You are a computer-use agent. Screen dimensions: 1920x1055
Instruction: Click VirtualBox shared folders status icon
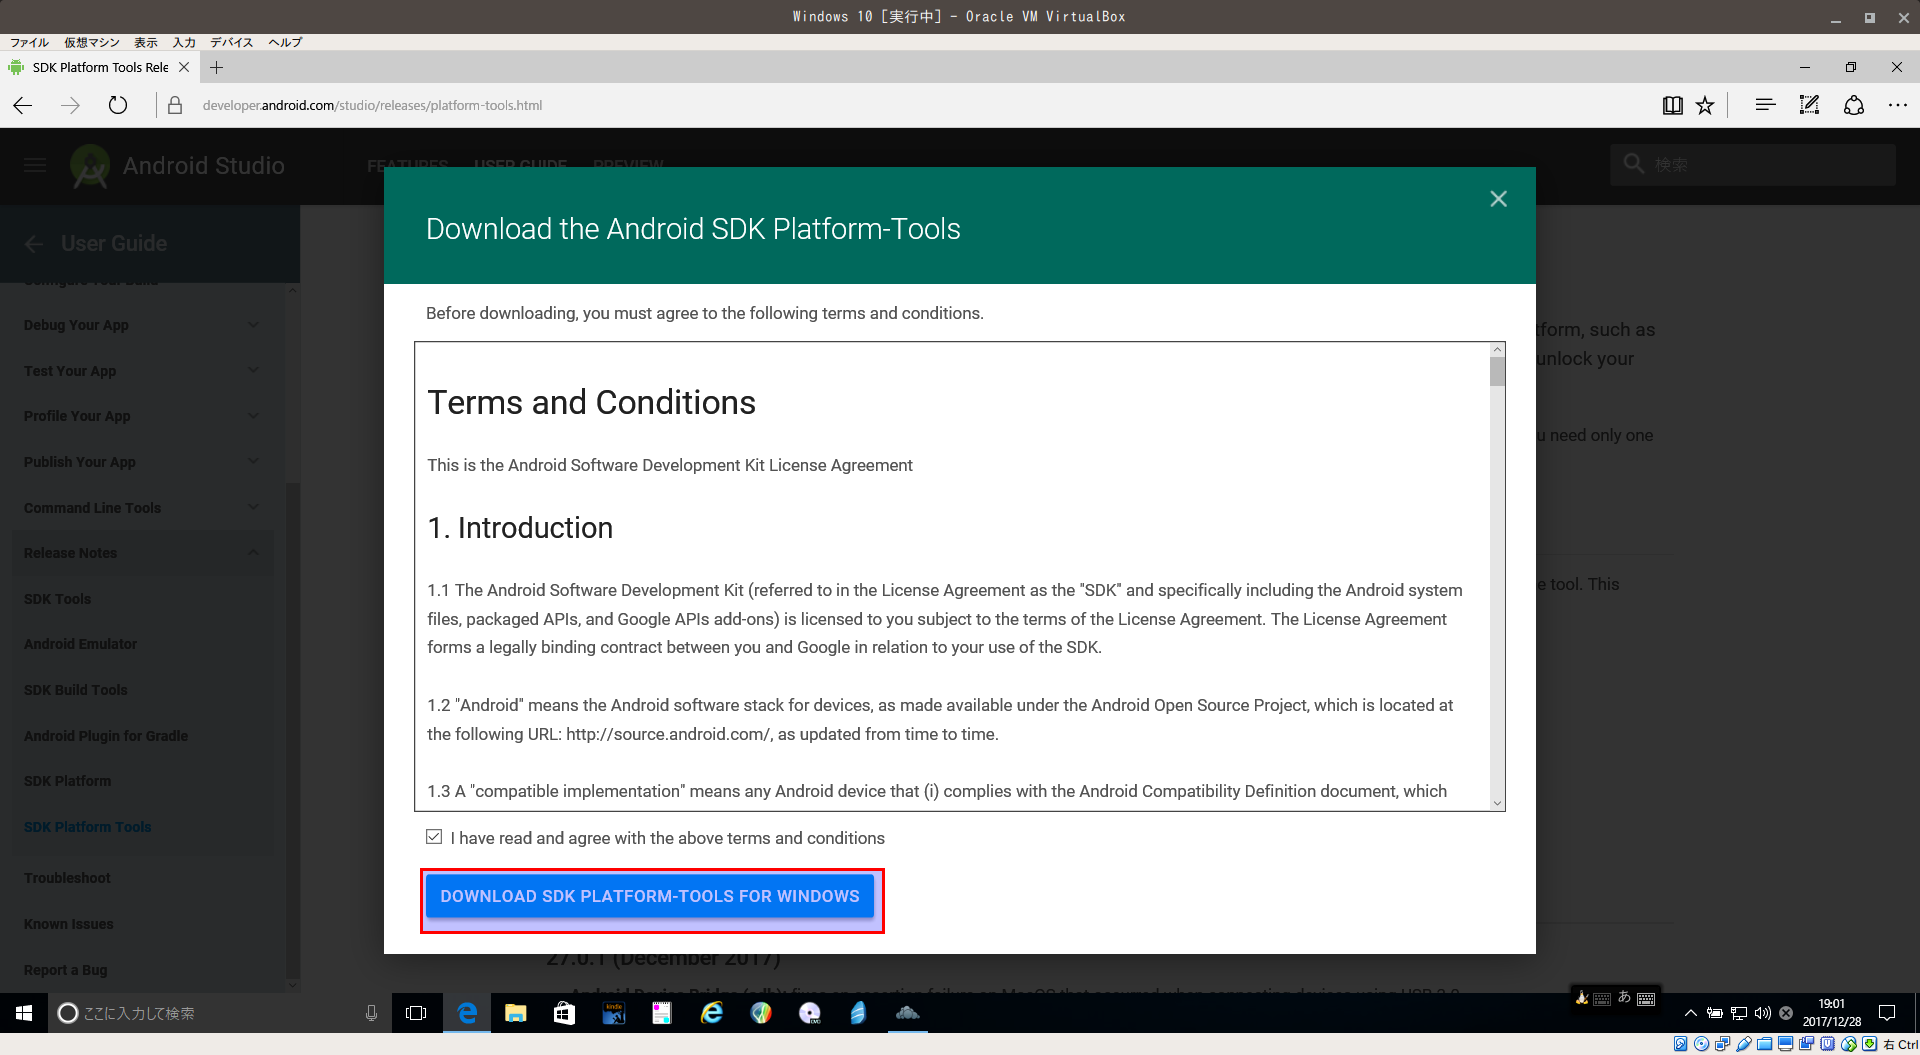coord(1764,1044)
